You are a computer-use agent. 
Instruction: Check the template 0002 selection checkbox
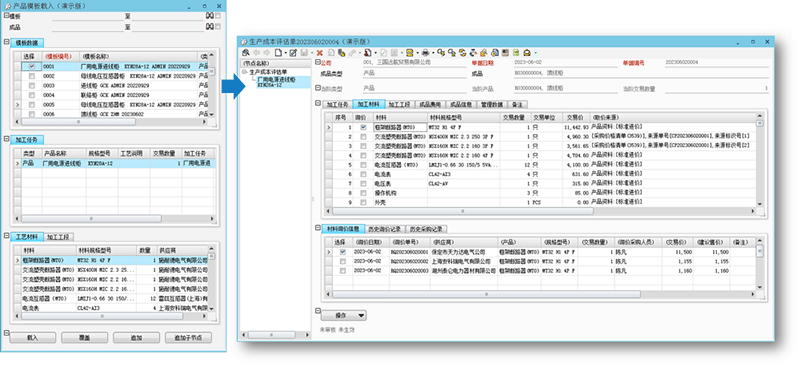click(x=32, y=76)
